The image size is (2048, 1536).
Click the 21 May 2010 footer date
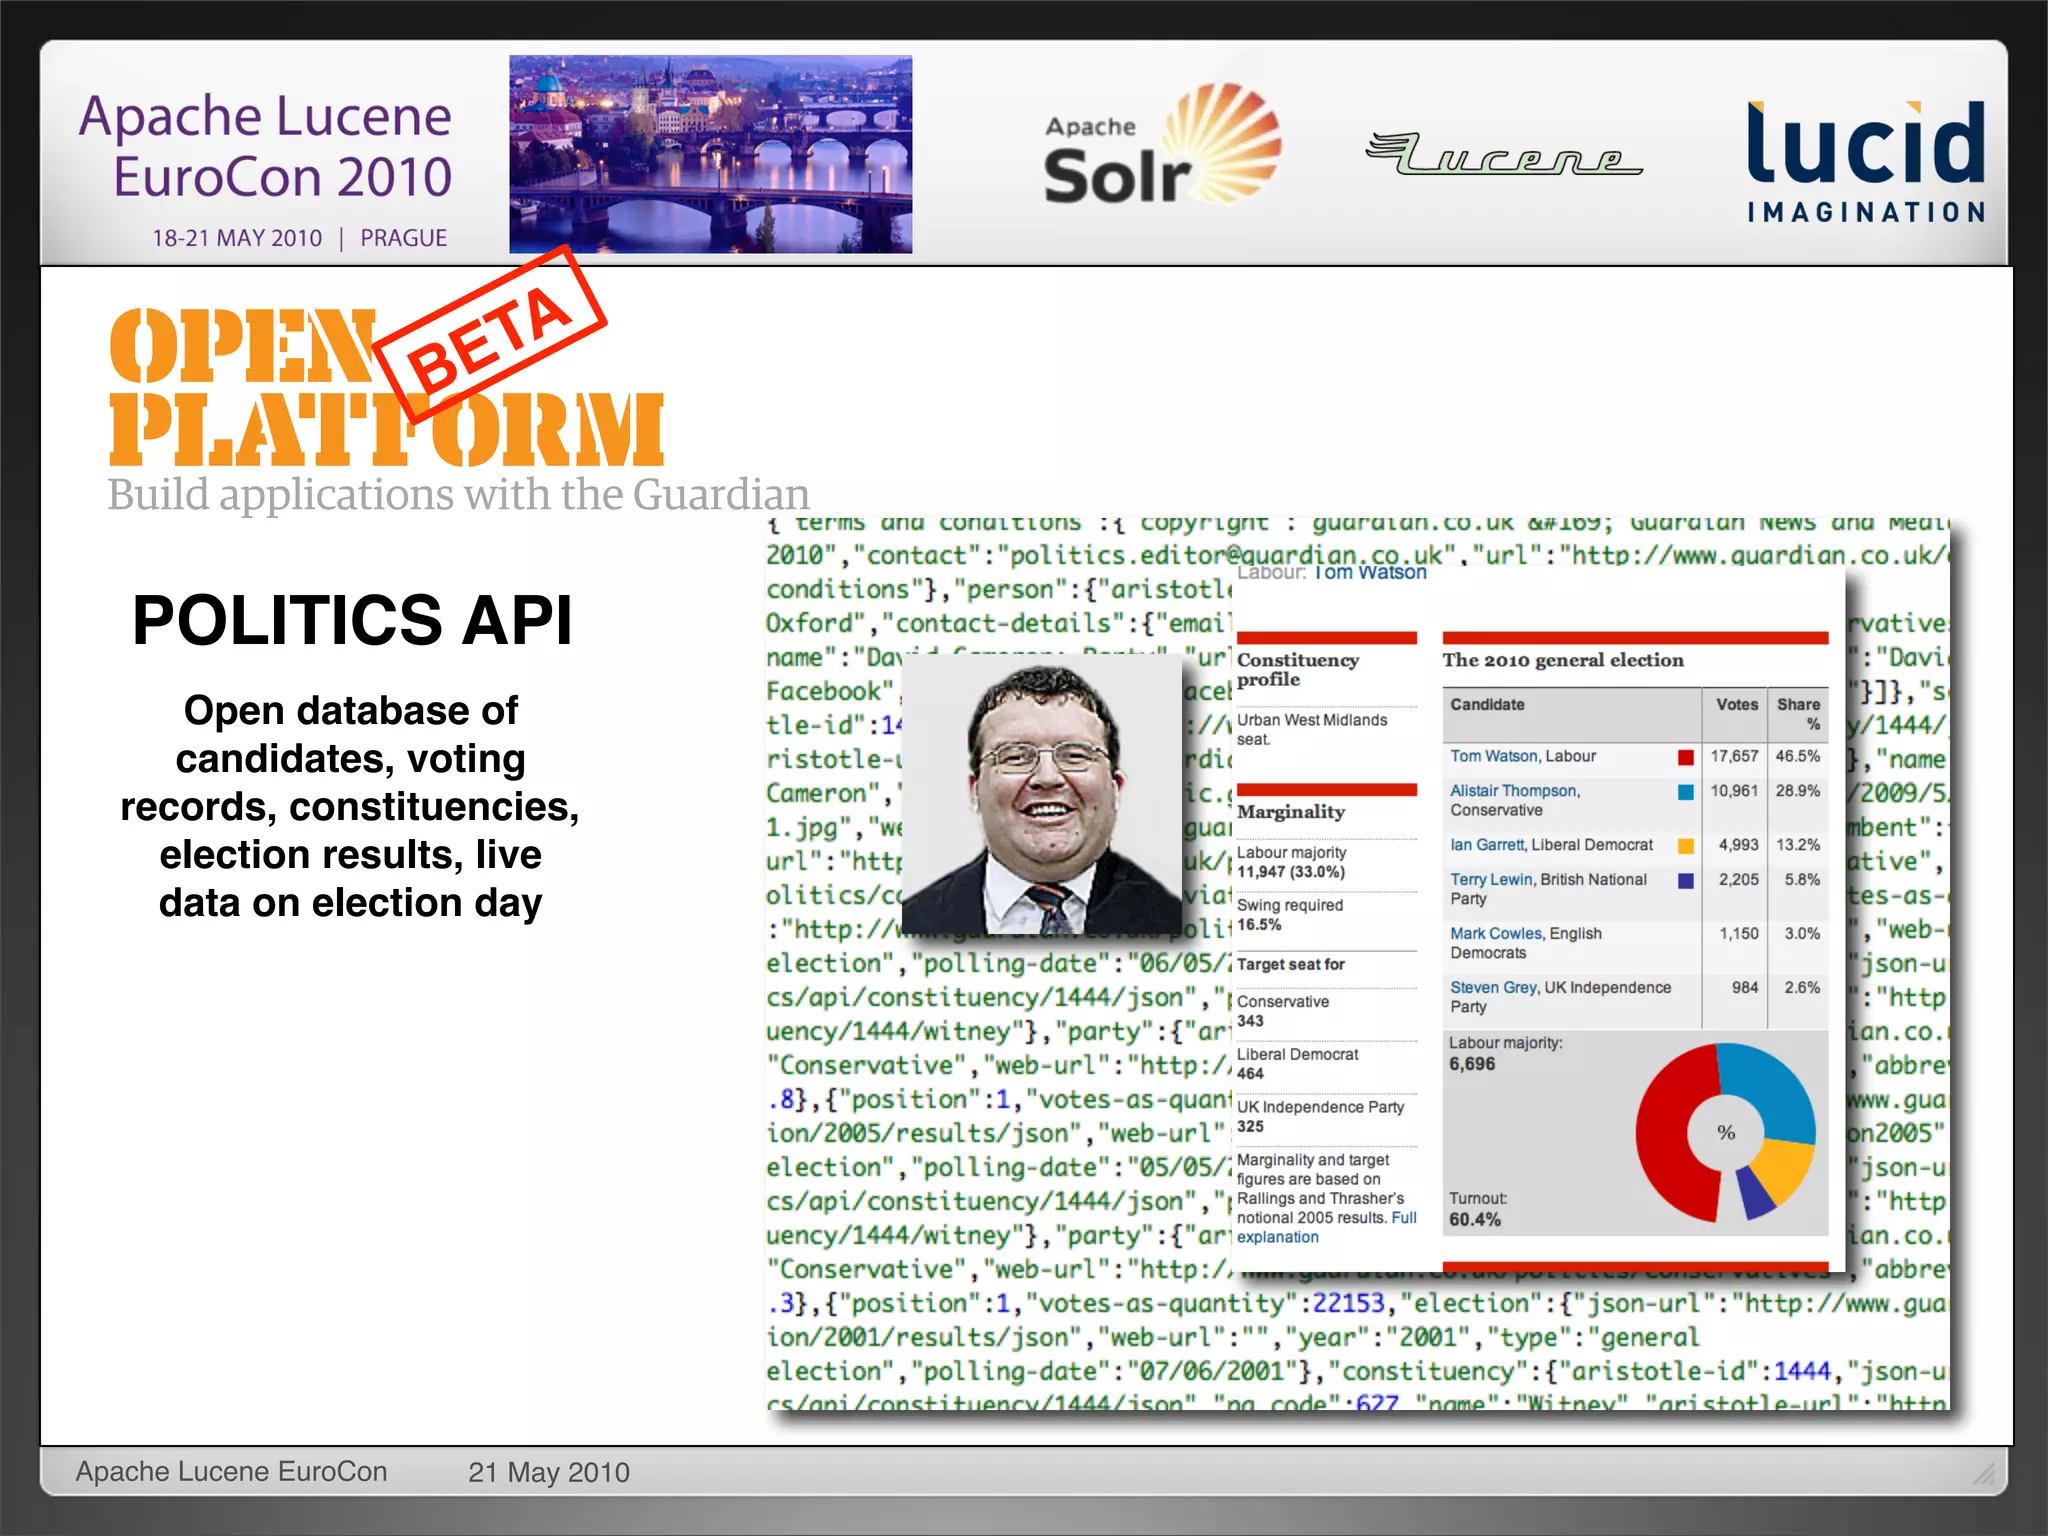click(x=549, y=1472)
